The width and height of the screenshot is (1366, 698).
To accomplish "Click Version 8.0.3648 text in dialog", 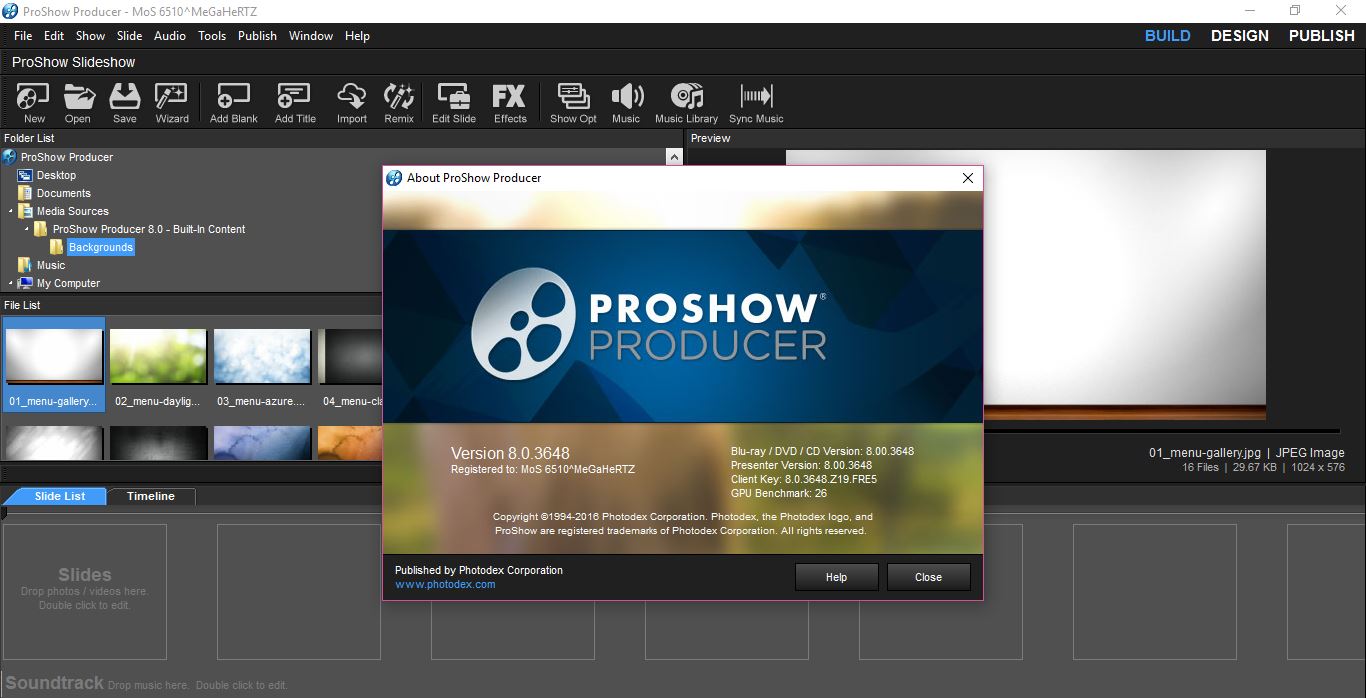I will point(510,453).
